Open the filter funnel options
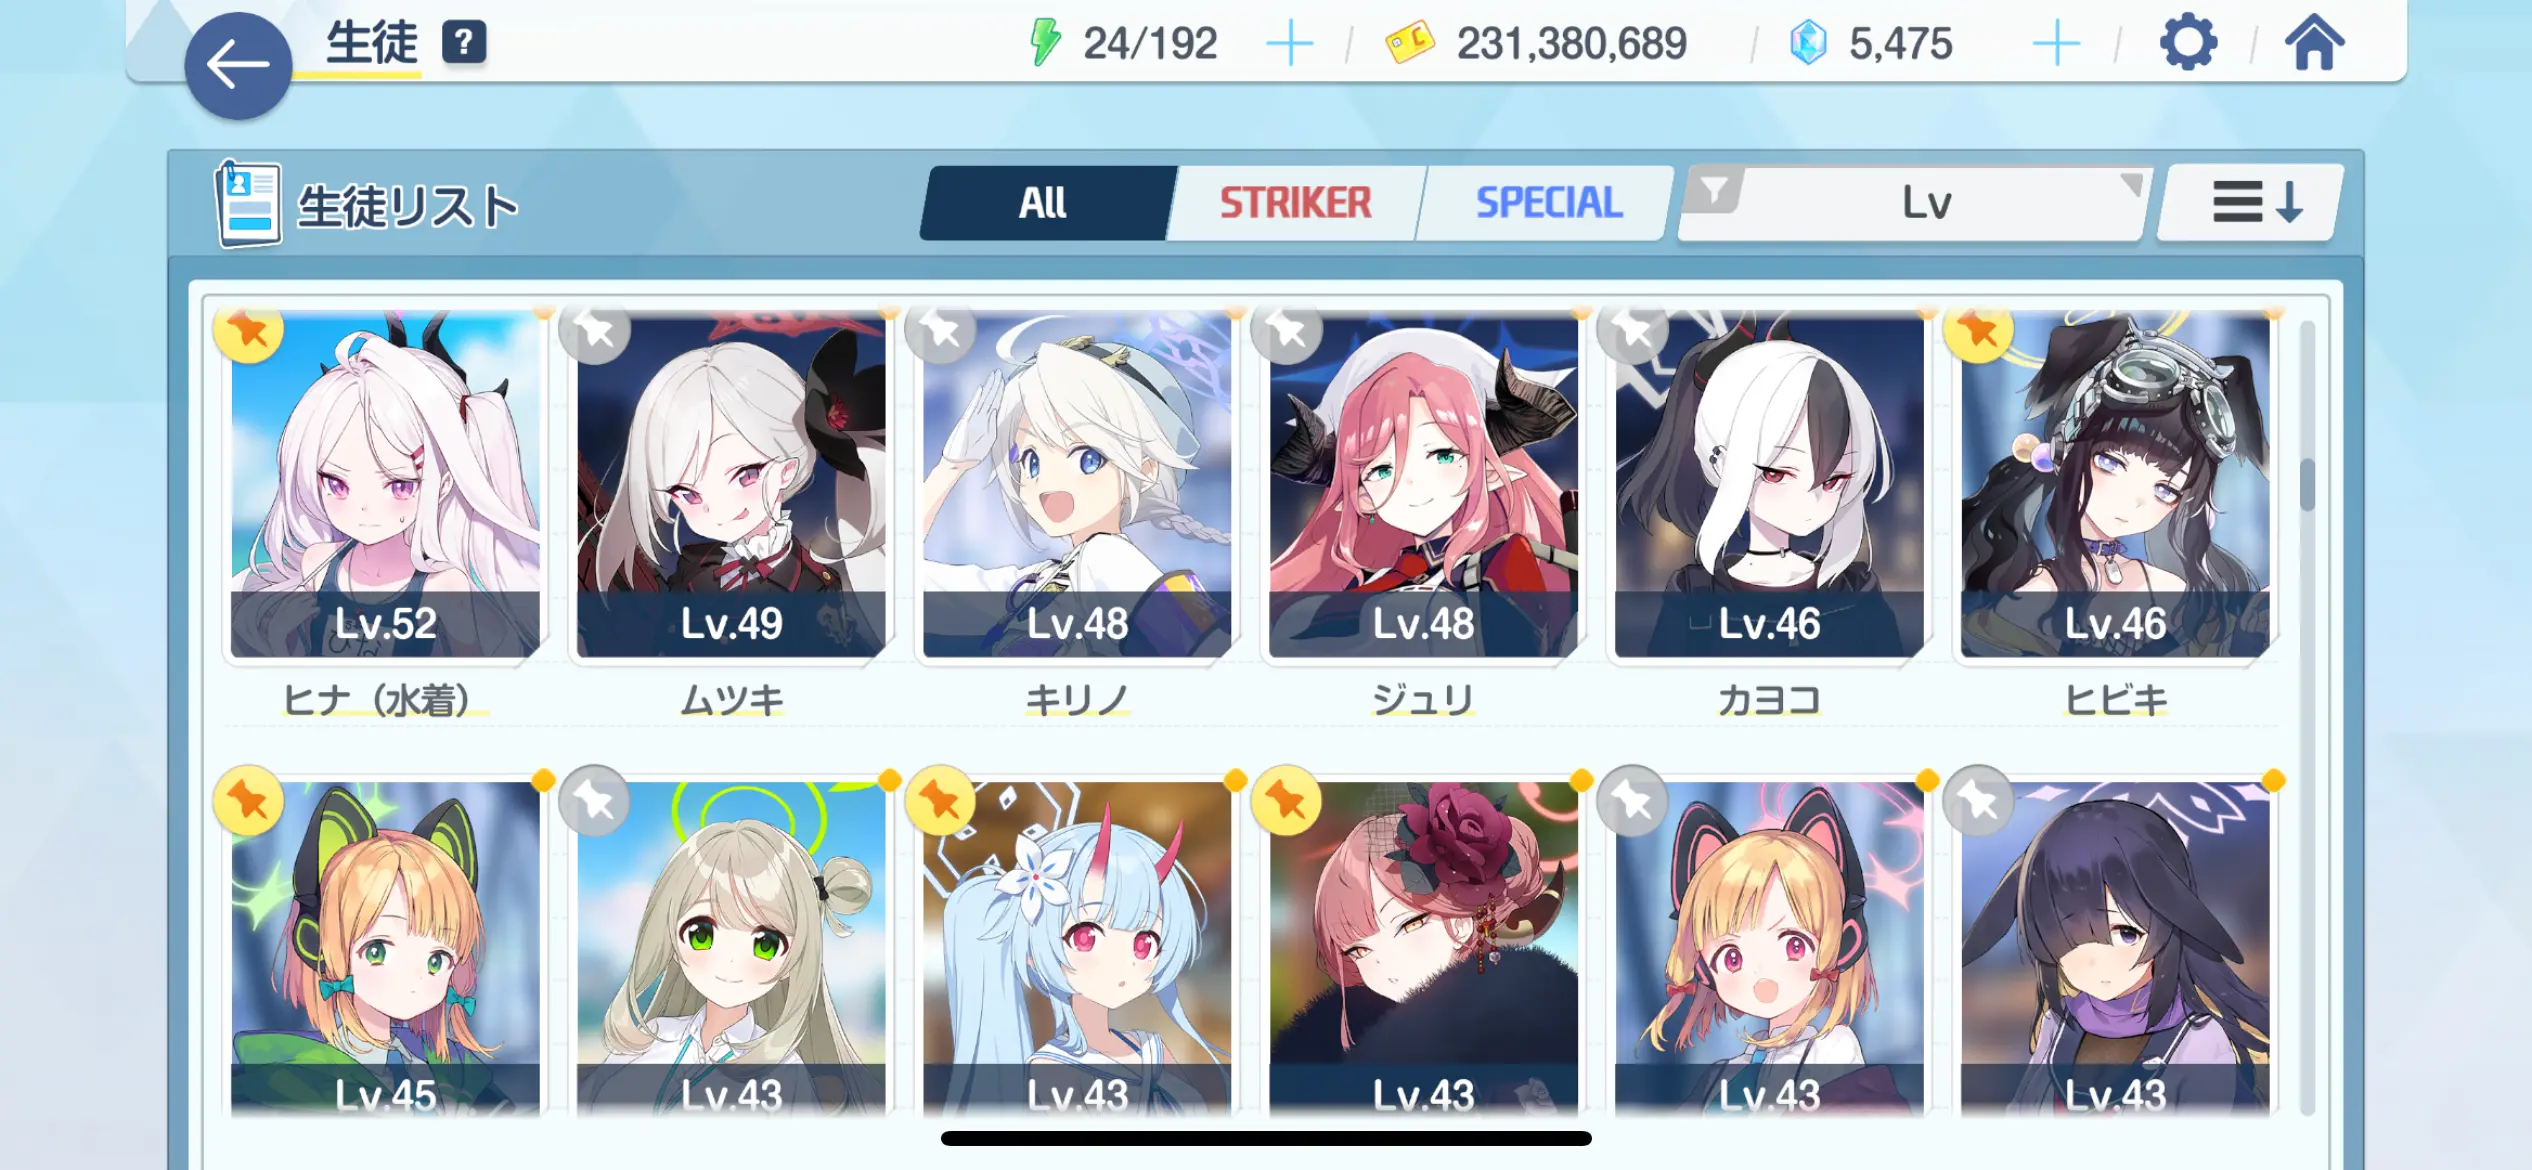The image size is (2532, 1170). point(1714,190)
